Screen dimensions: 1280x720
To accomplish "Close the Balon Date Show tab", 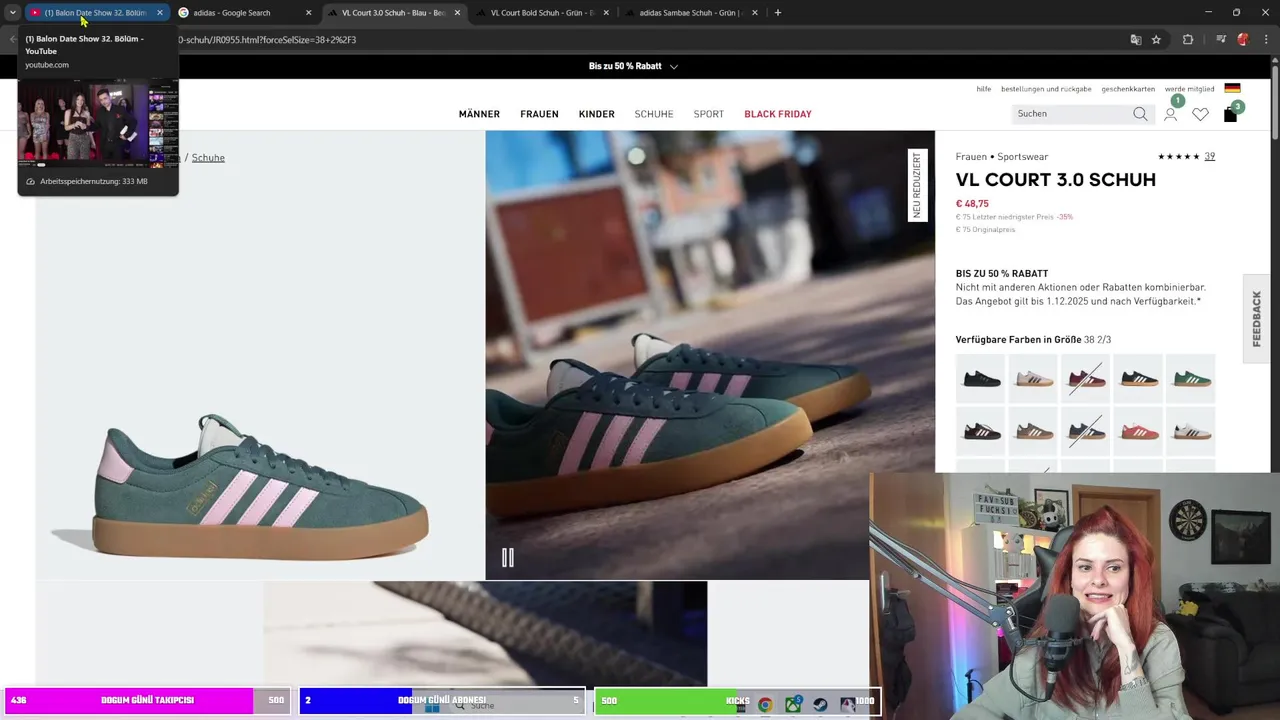I will [159, 13].
